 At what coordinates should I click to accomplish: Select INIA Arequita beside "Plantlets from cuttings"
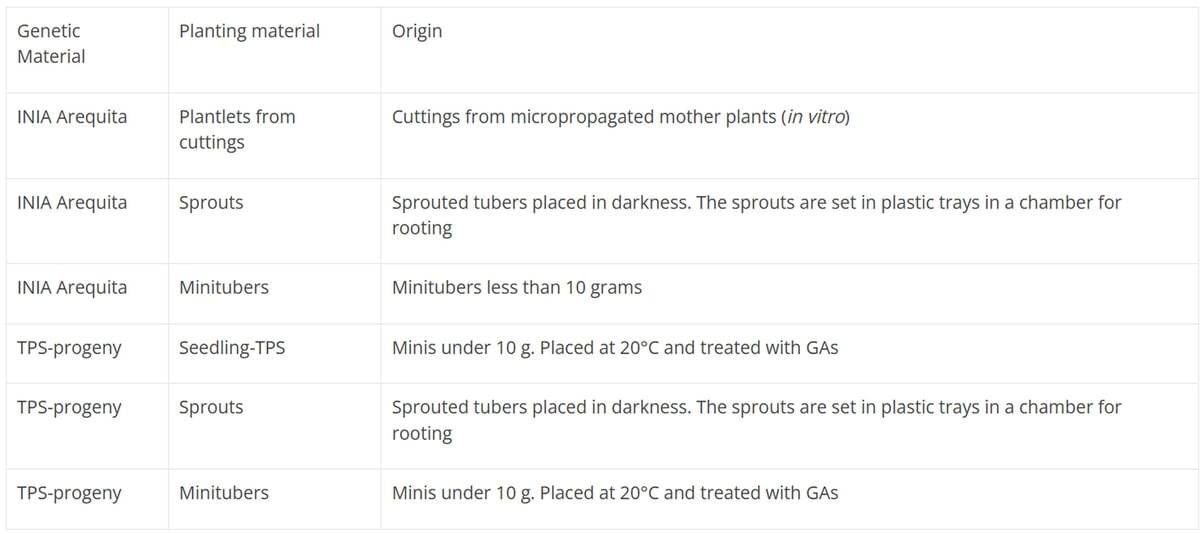pyautogui.click(x=72, y=117)
